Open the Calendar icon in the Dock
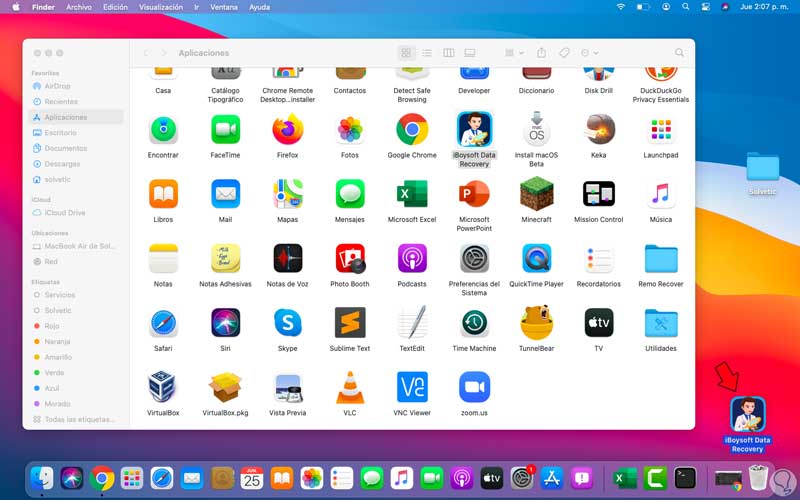The image size is (800, 500). click(x=252, y=479)
